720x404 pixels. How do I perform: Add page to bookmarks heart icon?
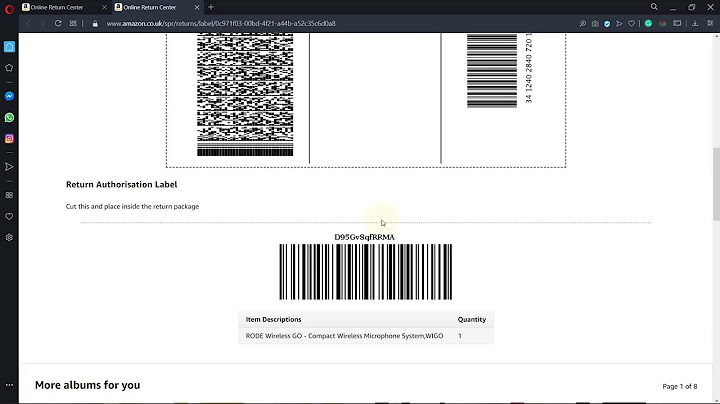(x=631, y=23)
